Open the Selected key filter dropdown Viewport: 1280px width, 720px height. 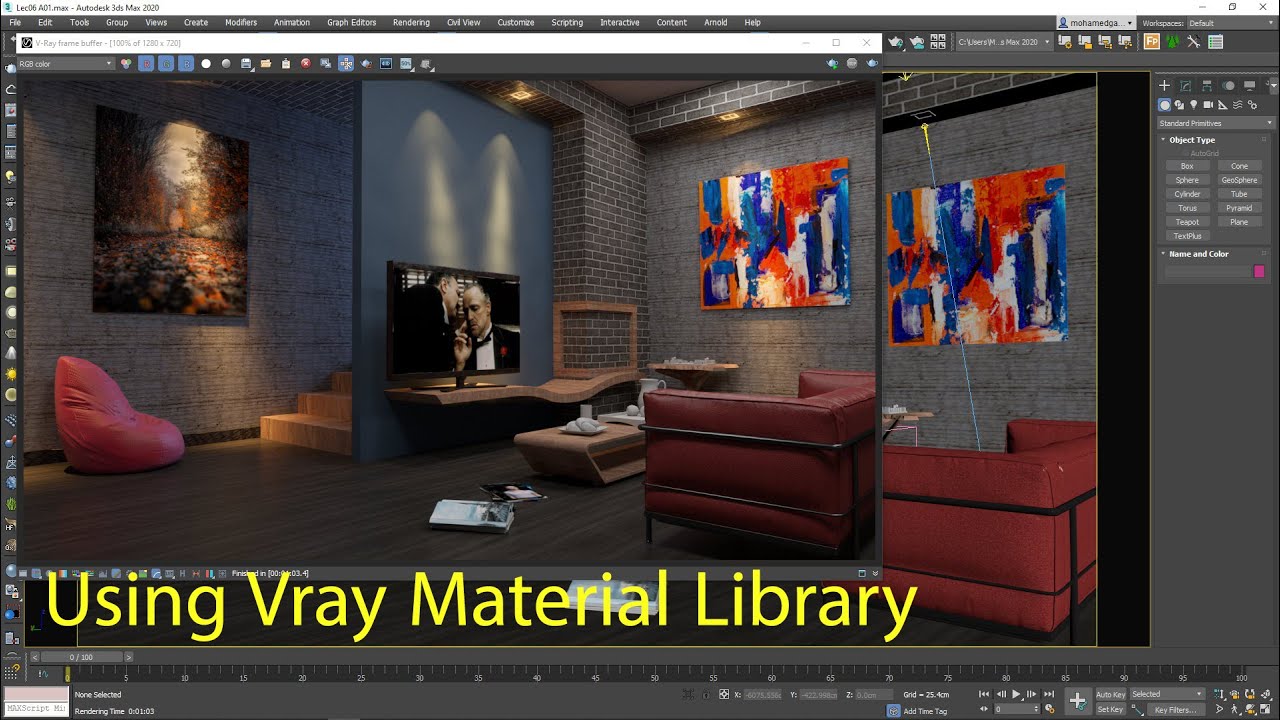(1168, 694)
